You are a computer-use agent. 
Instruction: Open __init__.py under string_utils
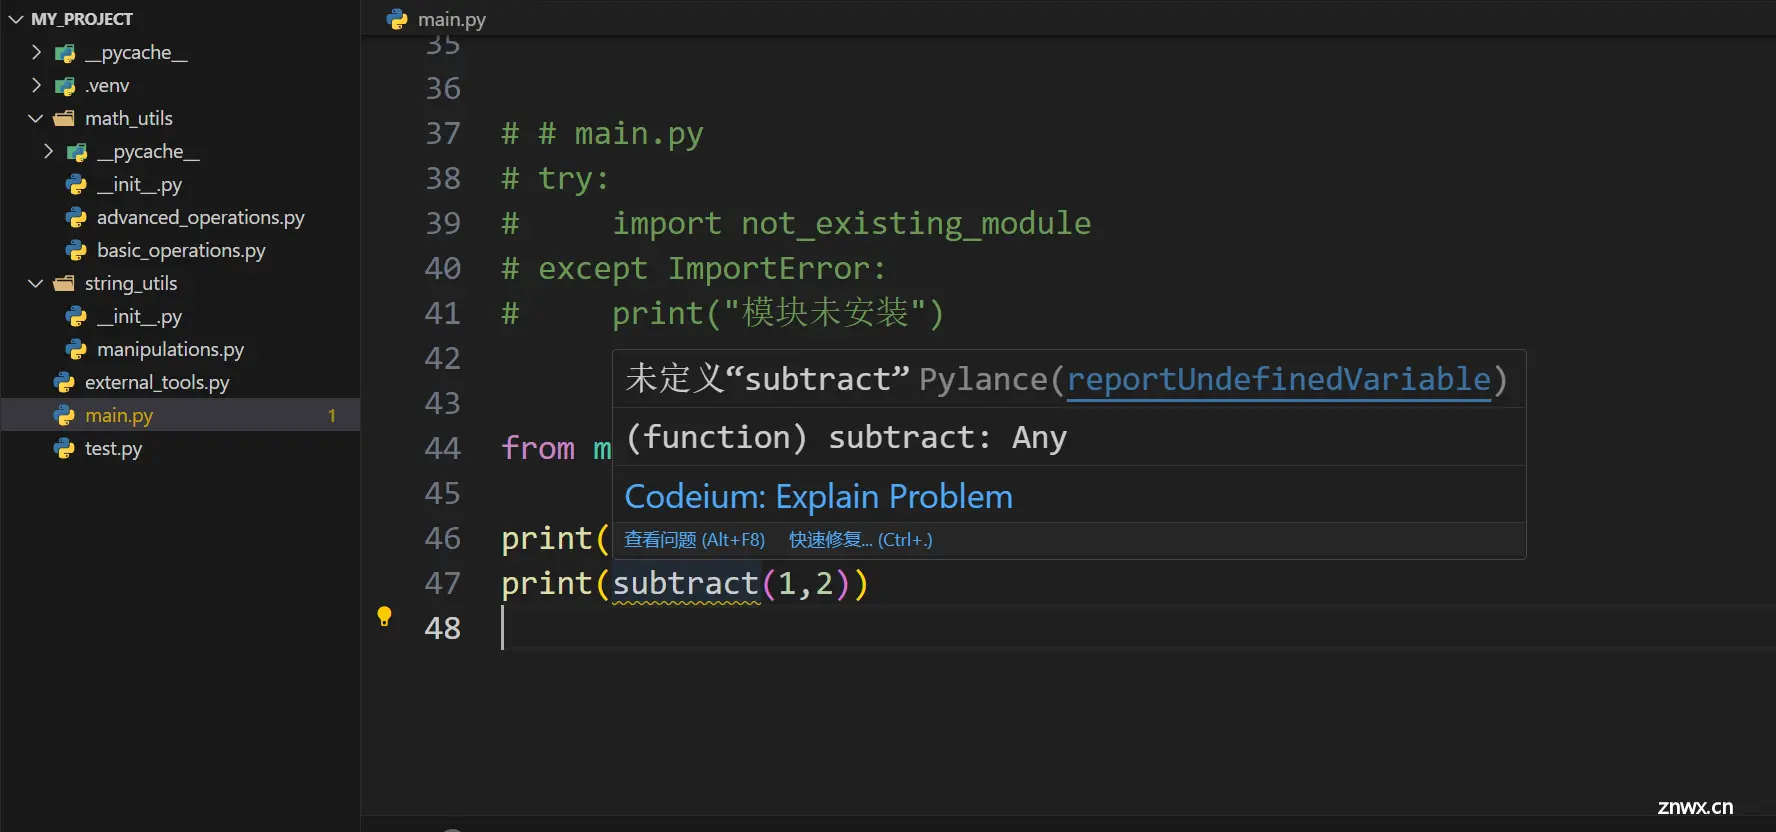pos(139,316)
